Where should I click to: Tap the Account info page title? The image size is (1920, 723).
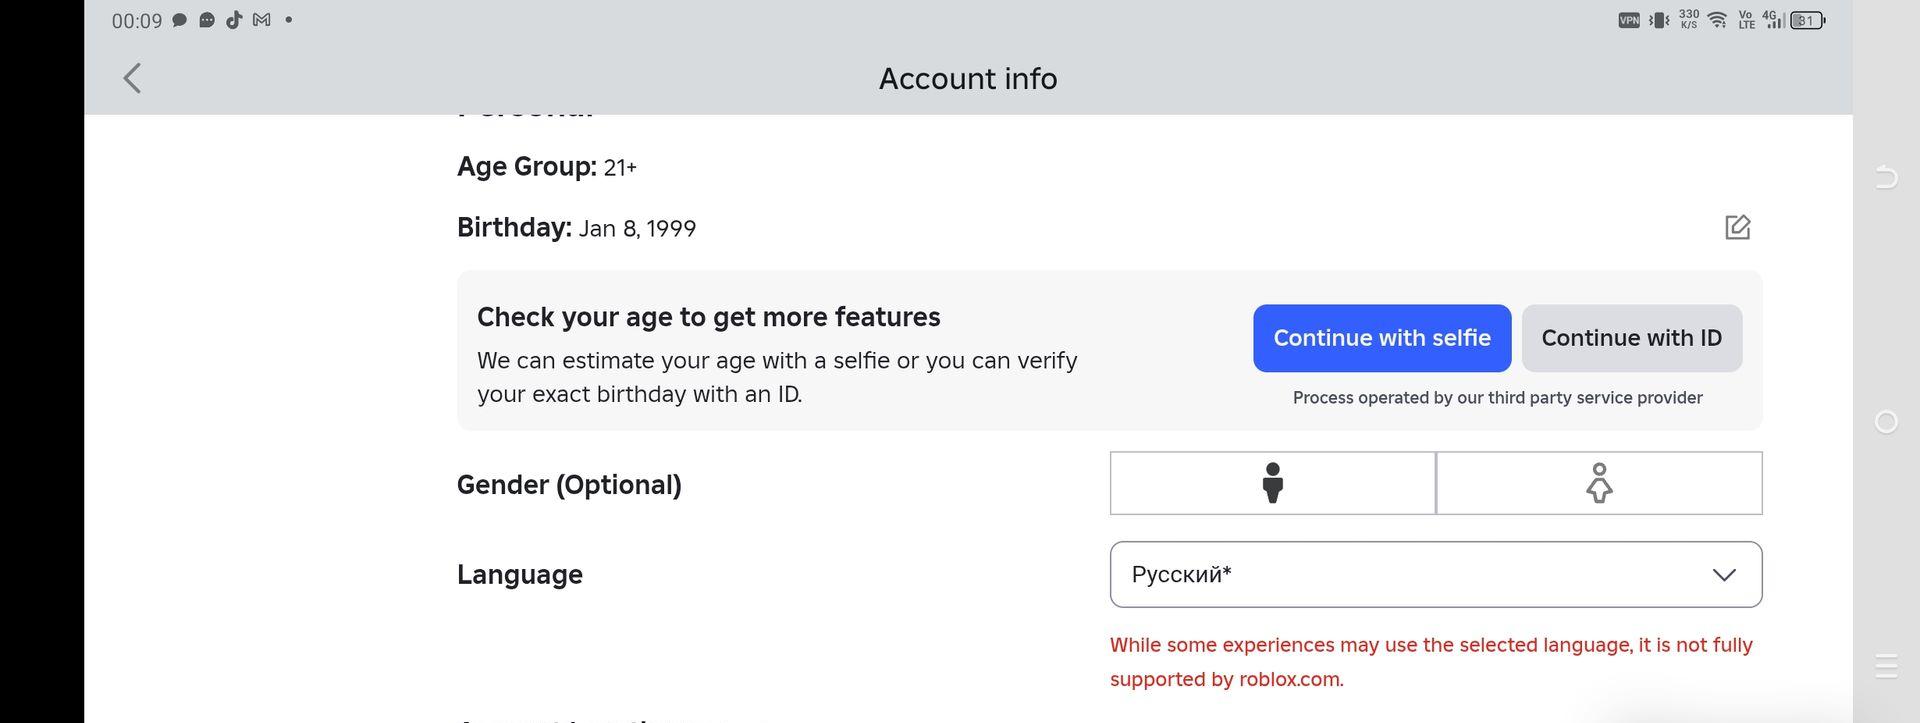pyautogui.click(x=967, y=78)
